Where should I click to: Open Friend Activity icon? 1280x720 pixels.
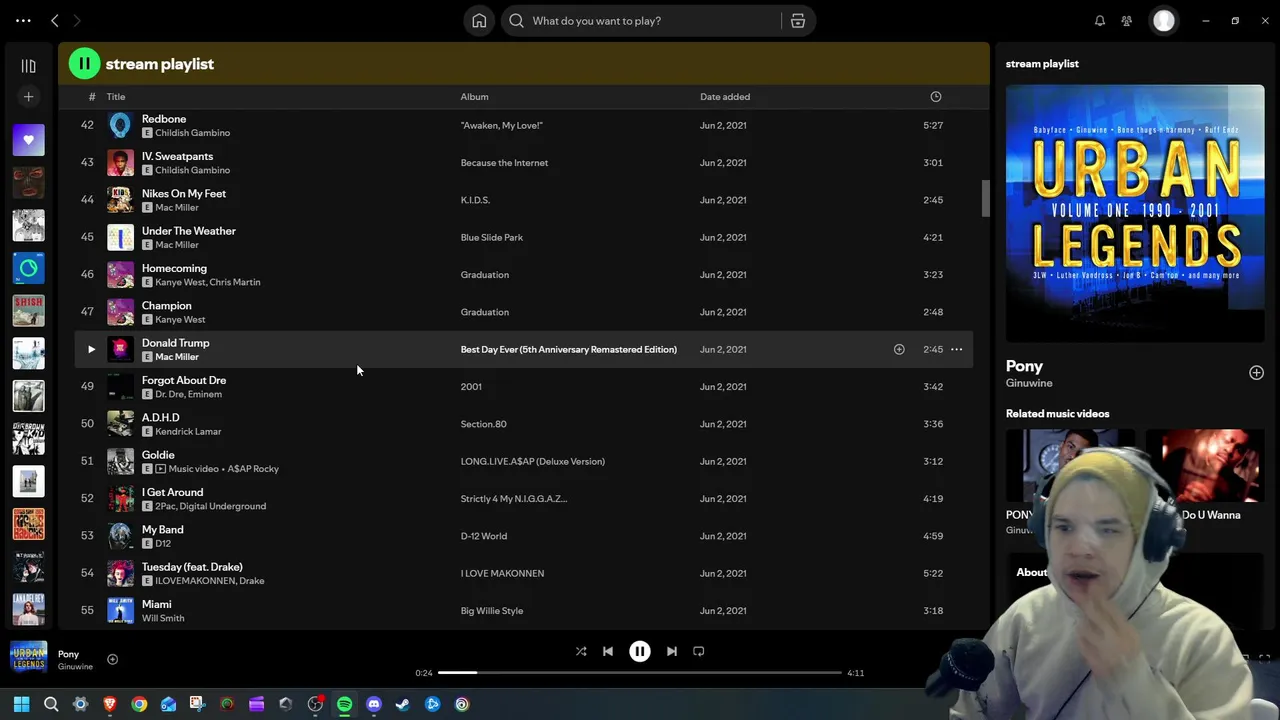click(1127, 21)
